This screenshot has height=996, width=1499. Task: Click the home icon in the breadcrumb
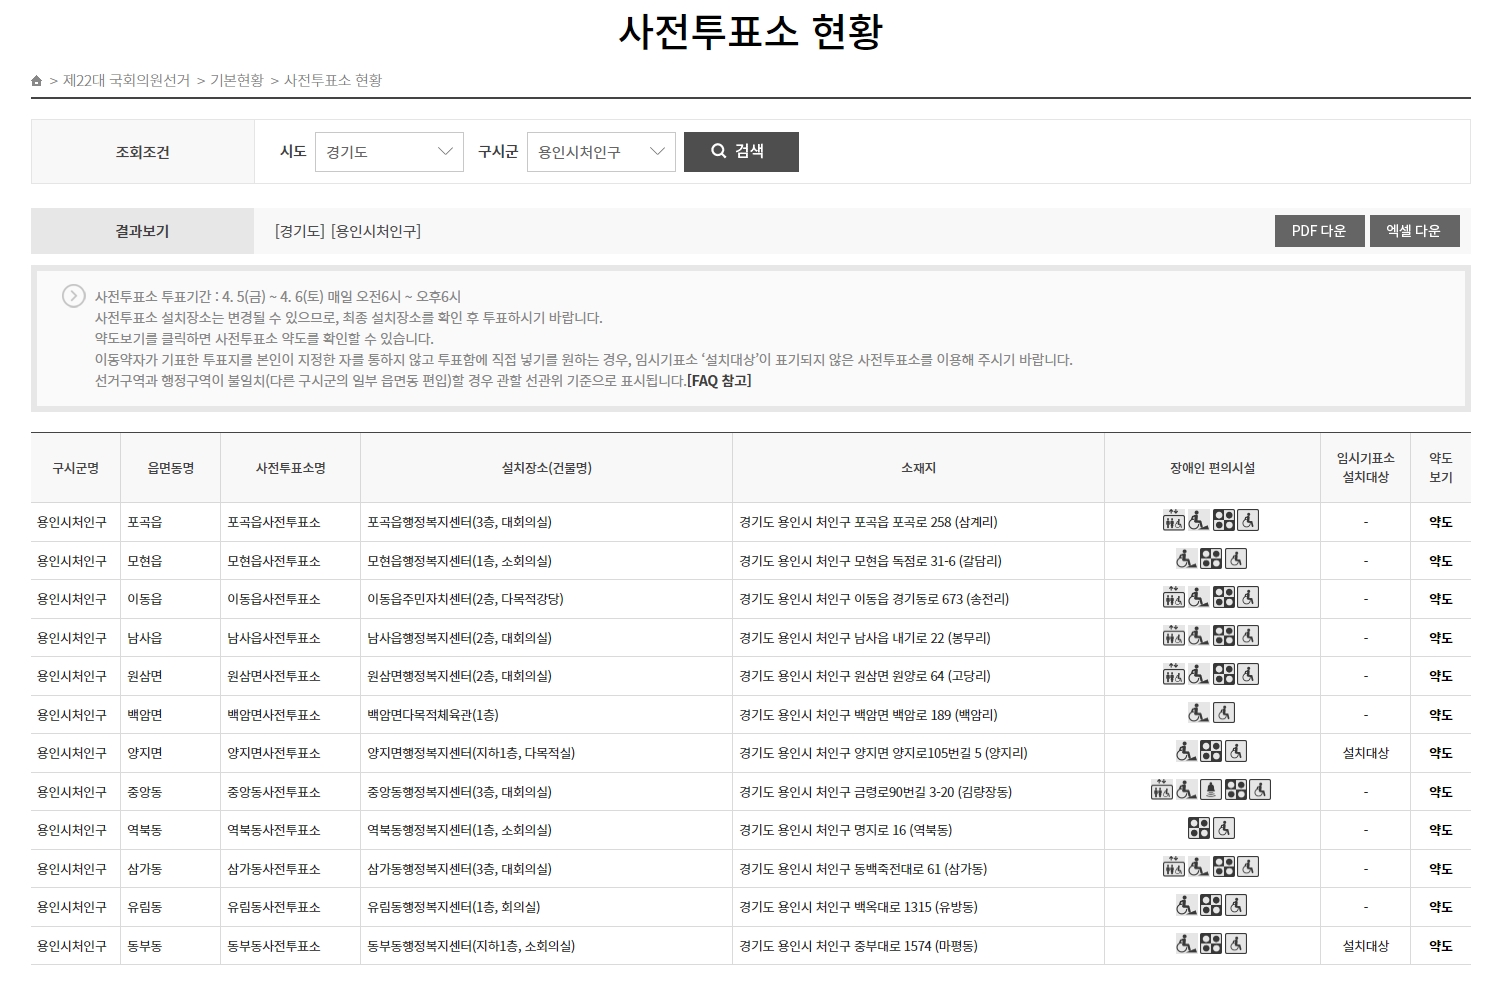point(37,81)
